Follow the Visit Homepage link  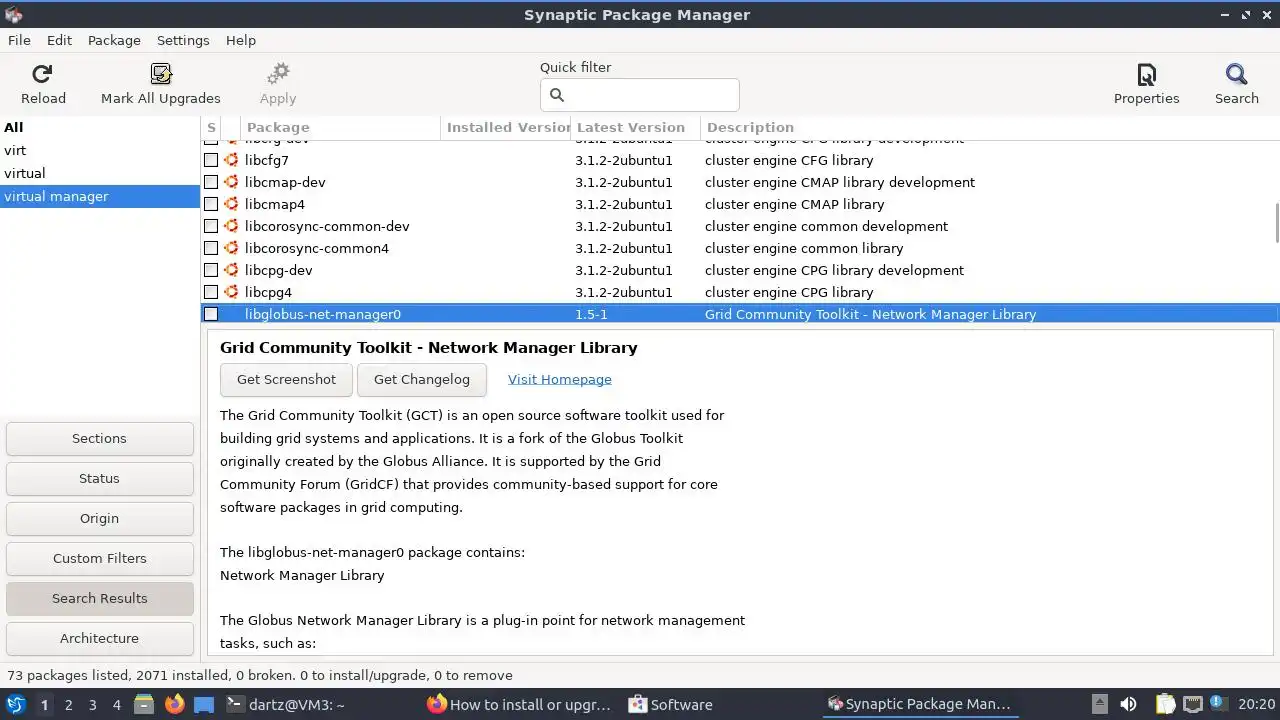pos(559,379)
